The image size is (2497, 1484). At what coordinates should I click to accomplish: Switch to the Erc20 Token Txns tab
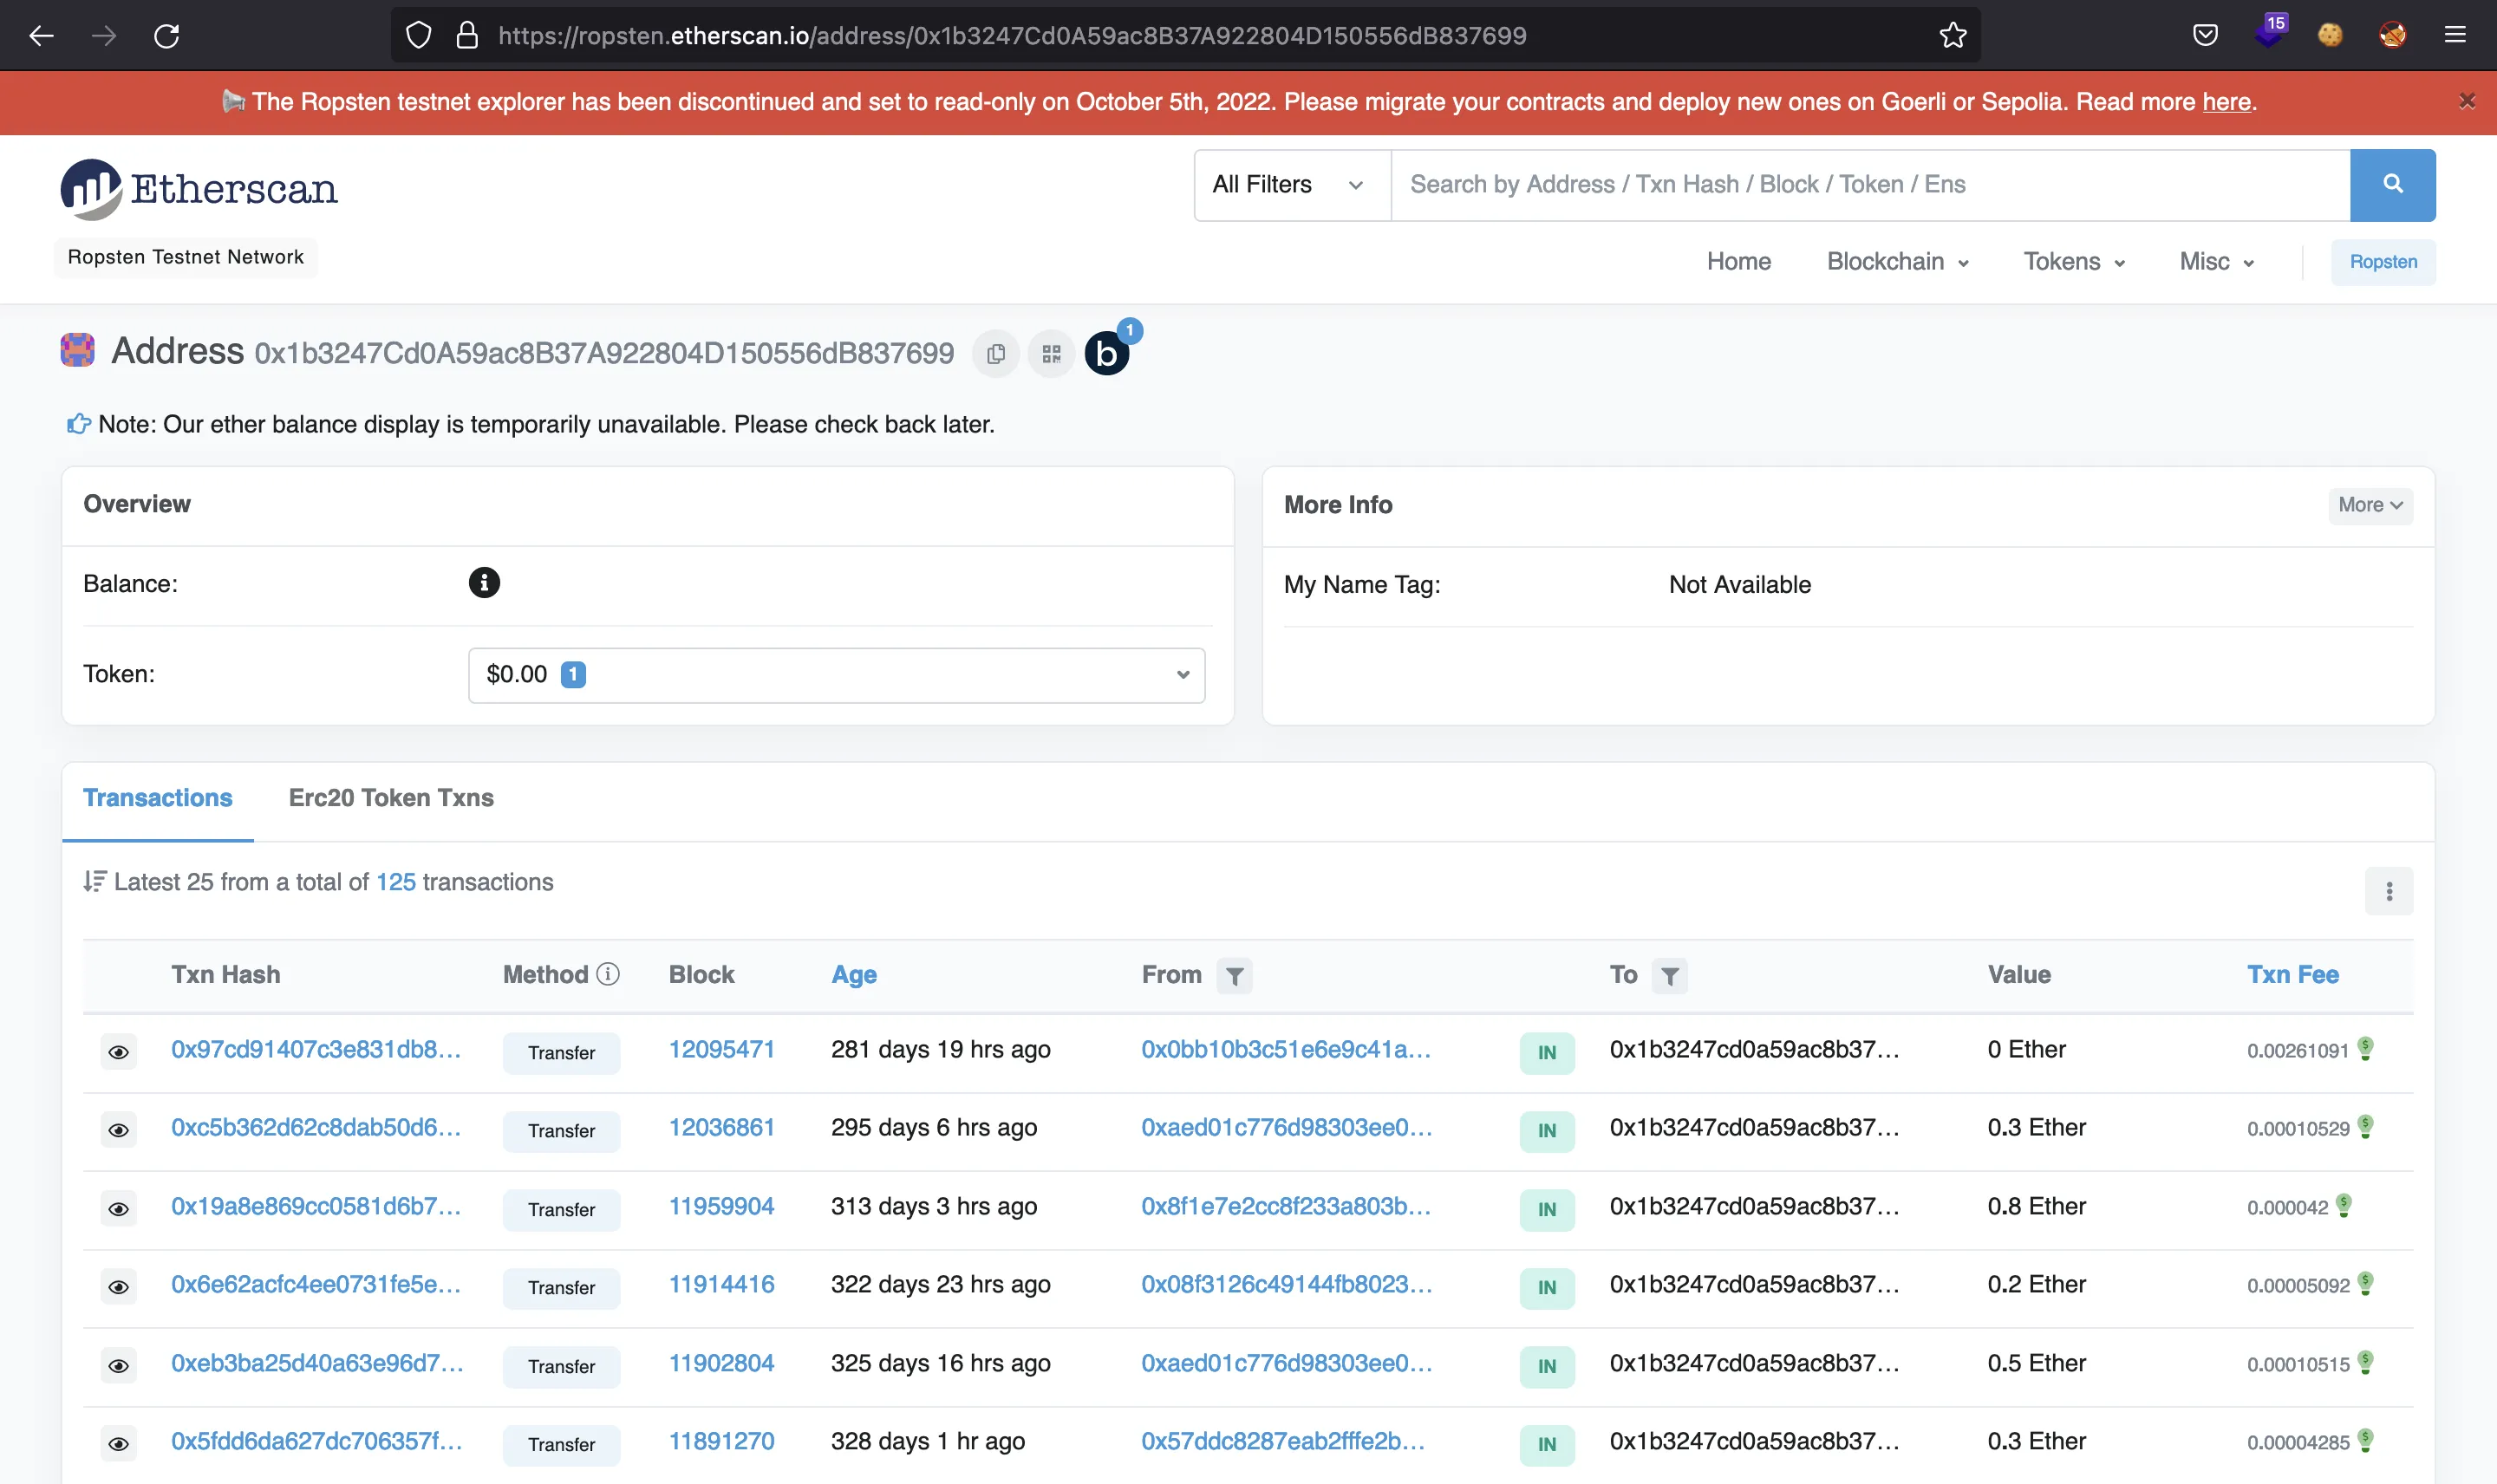[391, 798]
